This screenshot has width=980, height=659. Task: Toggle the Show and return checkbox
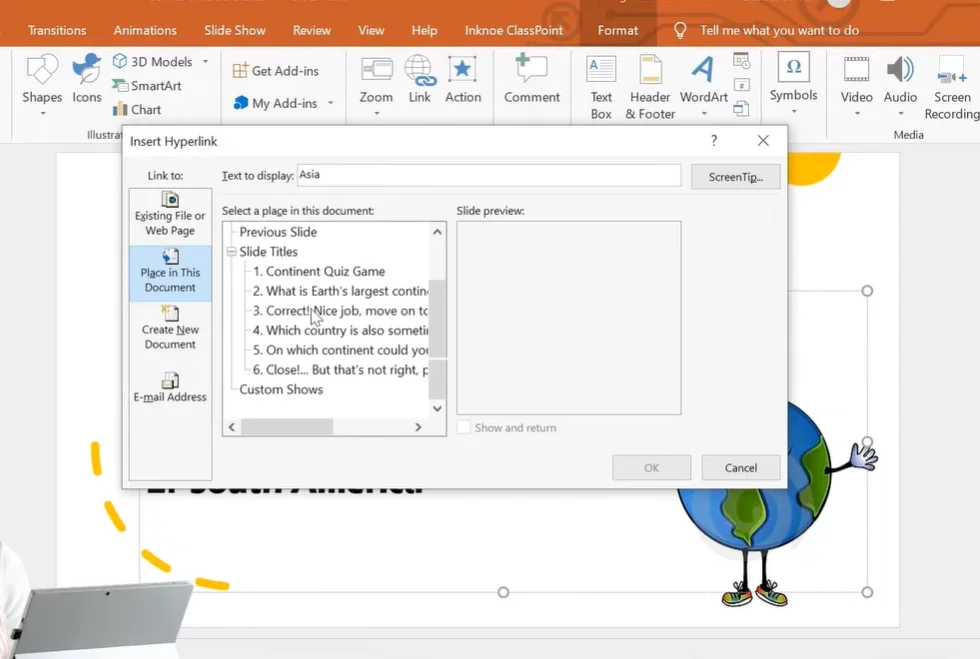tap(464, 428)
